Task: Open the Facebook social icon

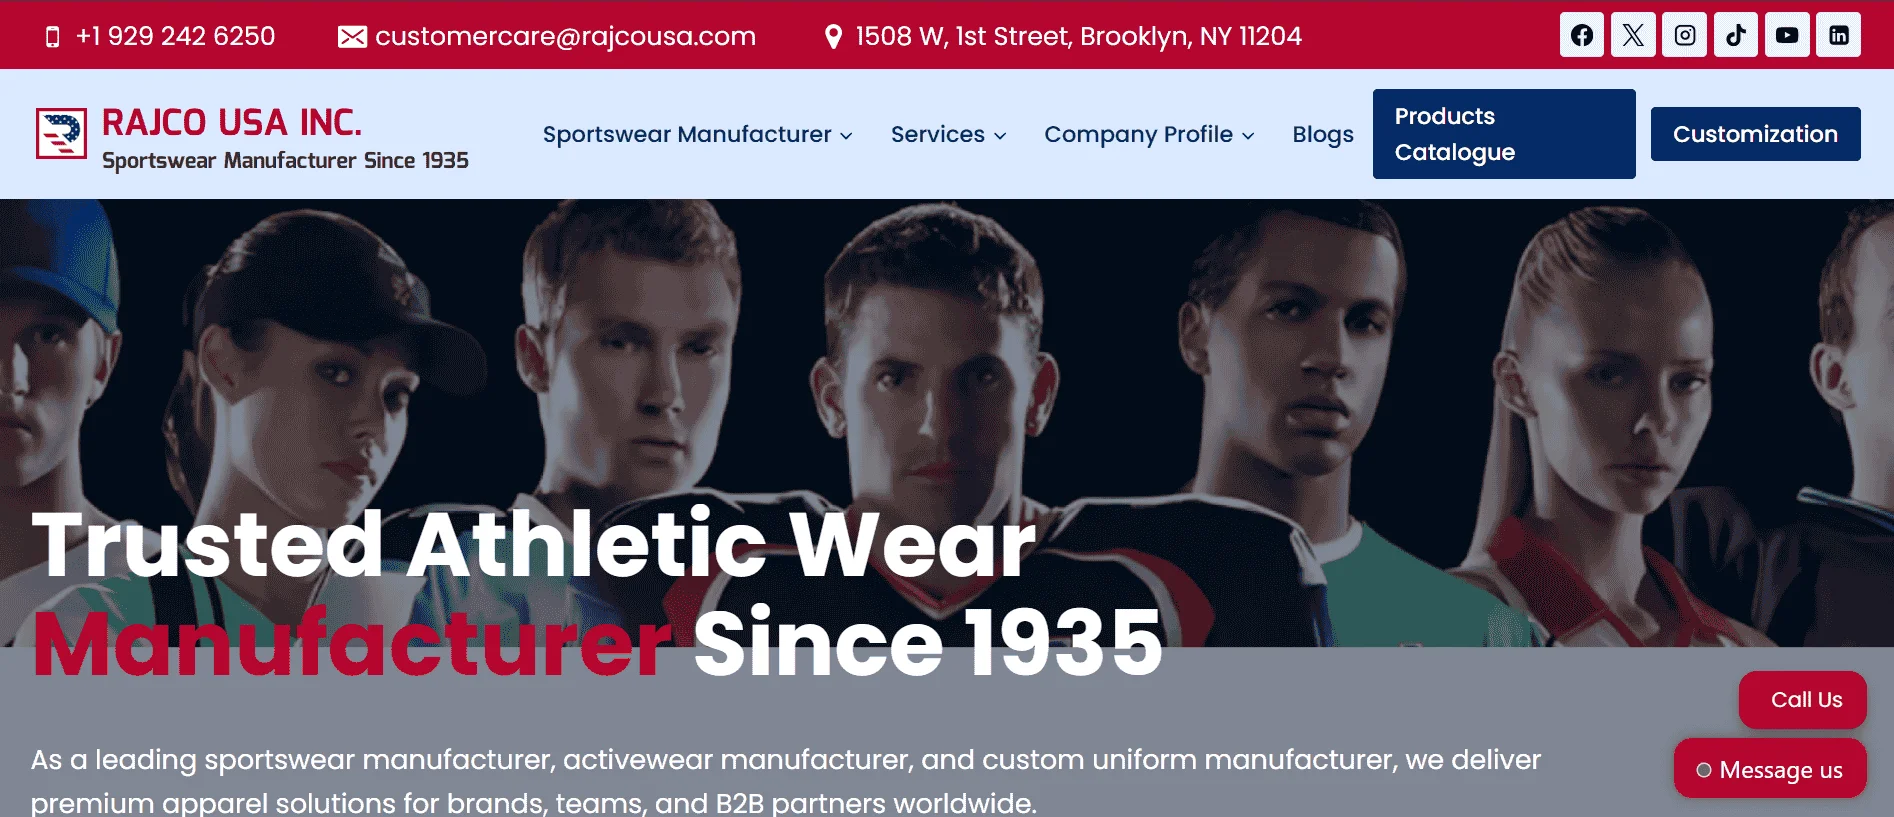Action: [x=1581, y=35]
